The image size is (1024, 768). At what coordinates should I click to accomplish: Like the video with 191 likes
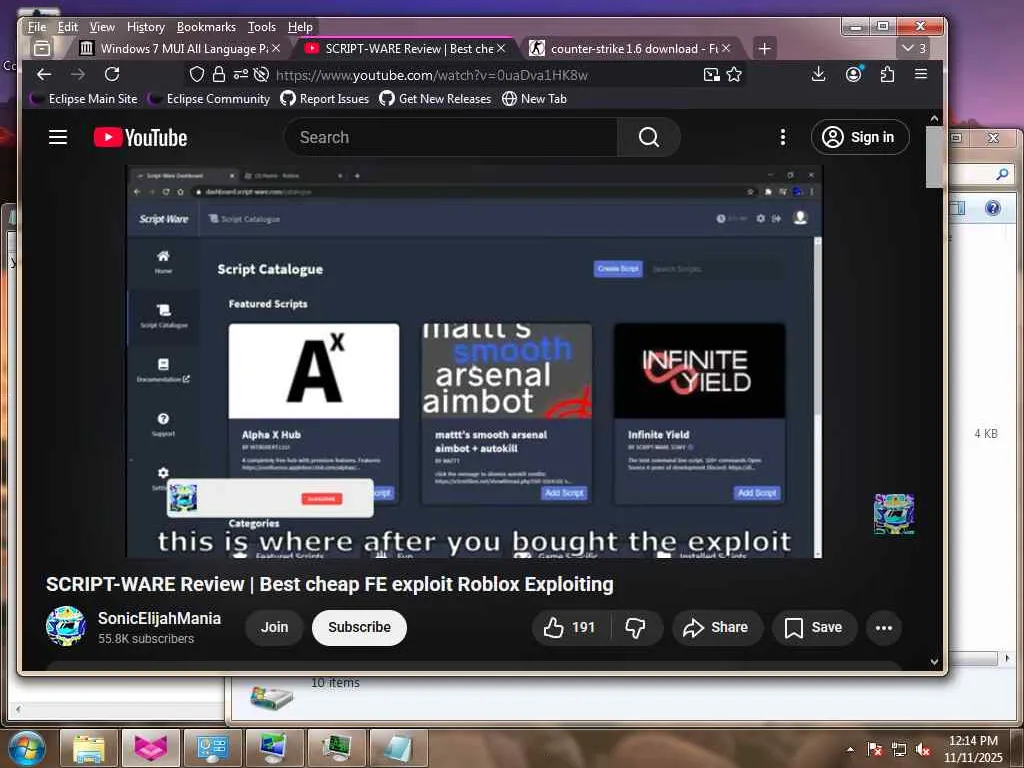click(x=569, y=627)
